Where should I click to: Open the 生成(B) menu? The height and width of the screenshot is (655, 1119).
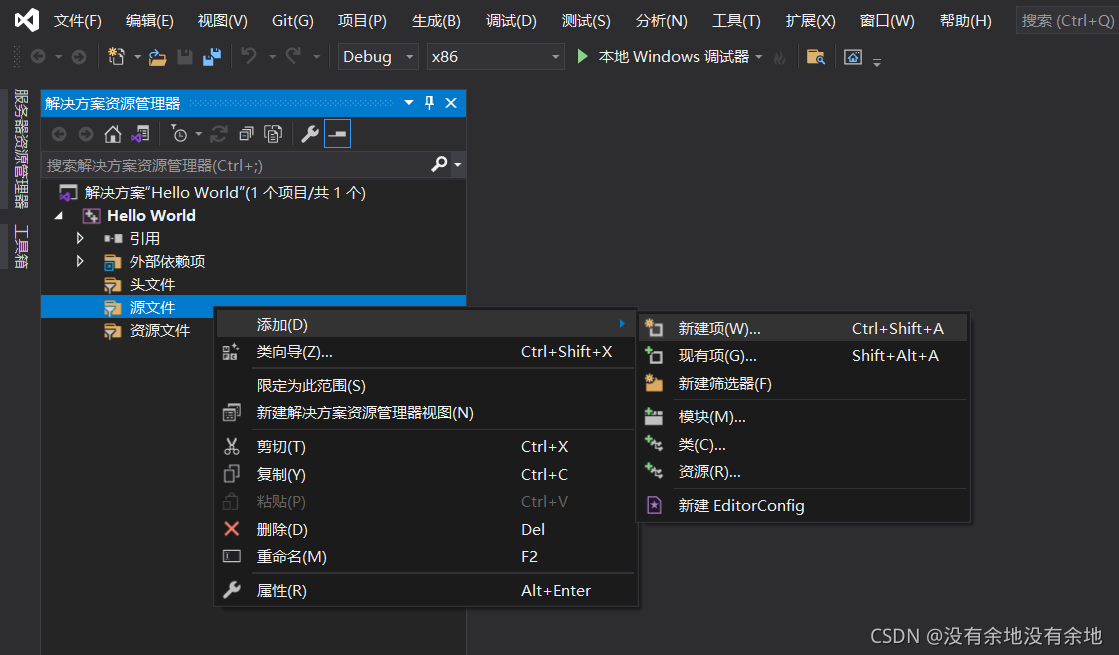pyautogui.click(x=436, y=21)
